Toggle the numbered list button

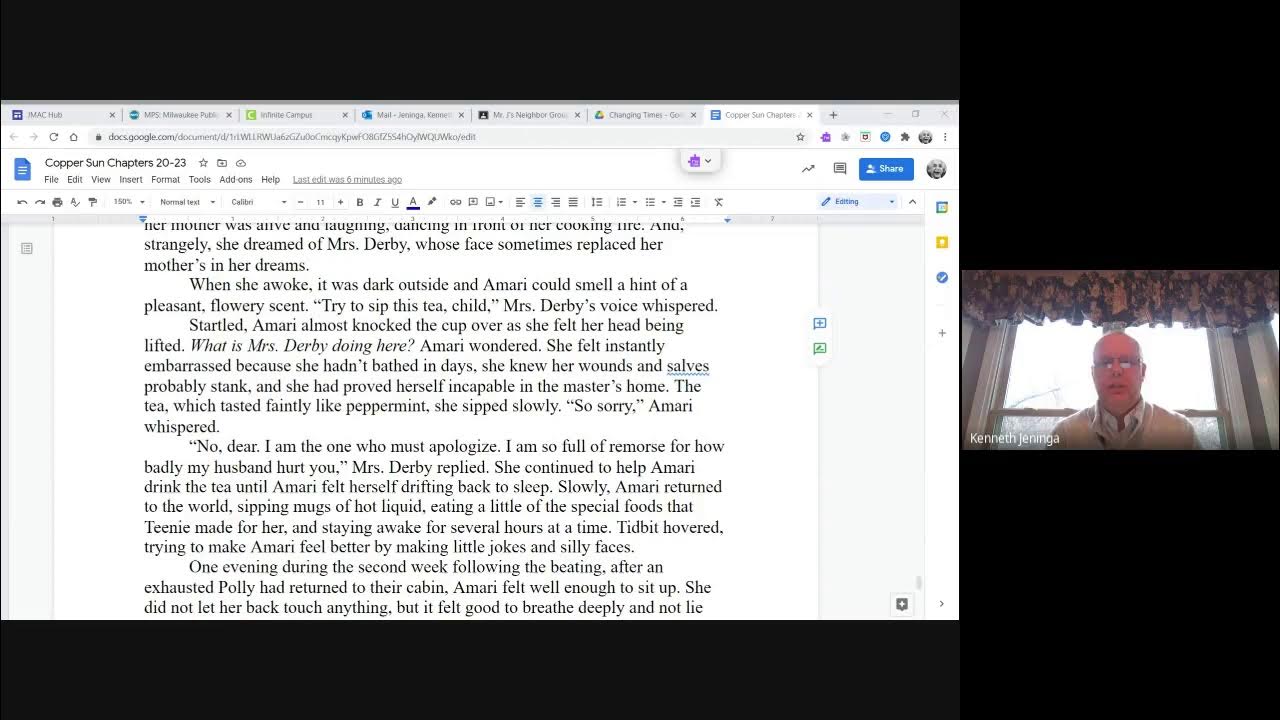tap(621, 202)
